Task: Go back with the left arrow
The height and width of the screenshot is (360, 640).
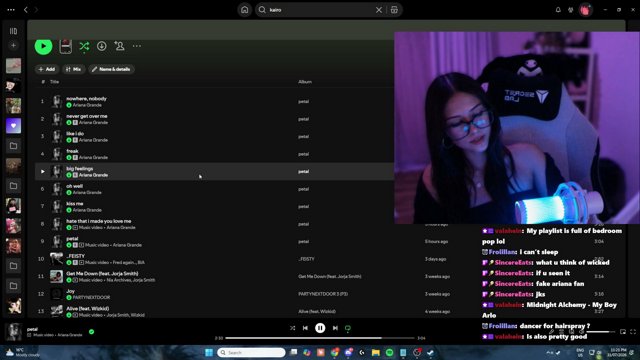Action: [x=26, y=9]
